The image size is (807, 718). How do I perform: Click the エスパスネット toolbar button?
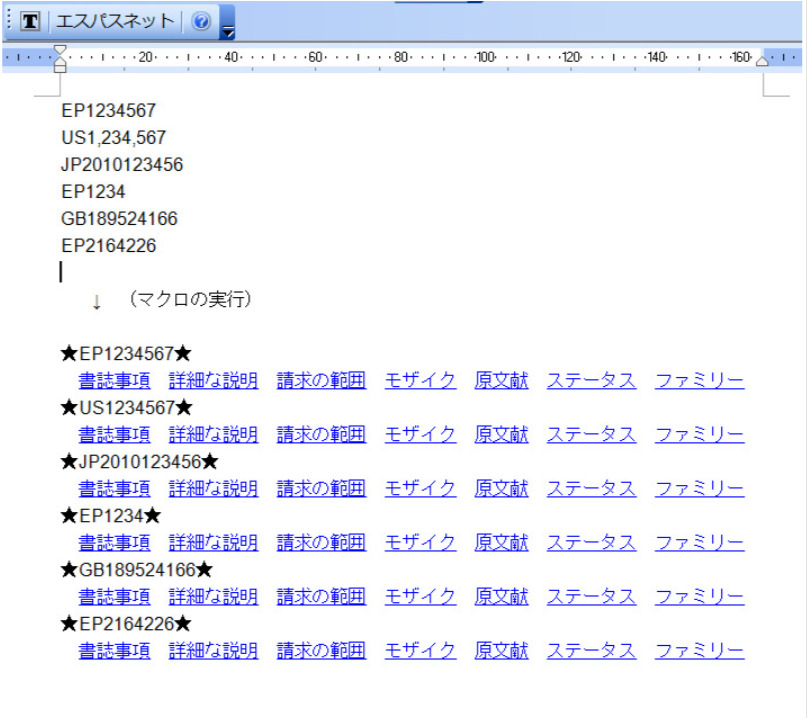click(x=114, y=22)
